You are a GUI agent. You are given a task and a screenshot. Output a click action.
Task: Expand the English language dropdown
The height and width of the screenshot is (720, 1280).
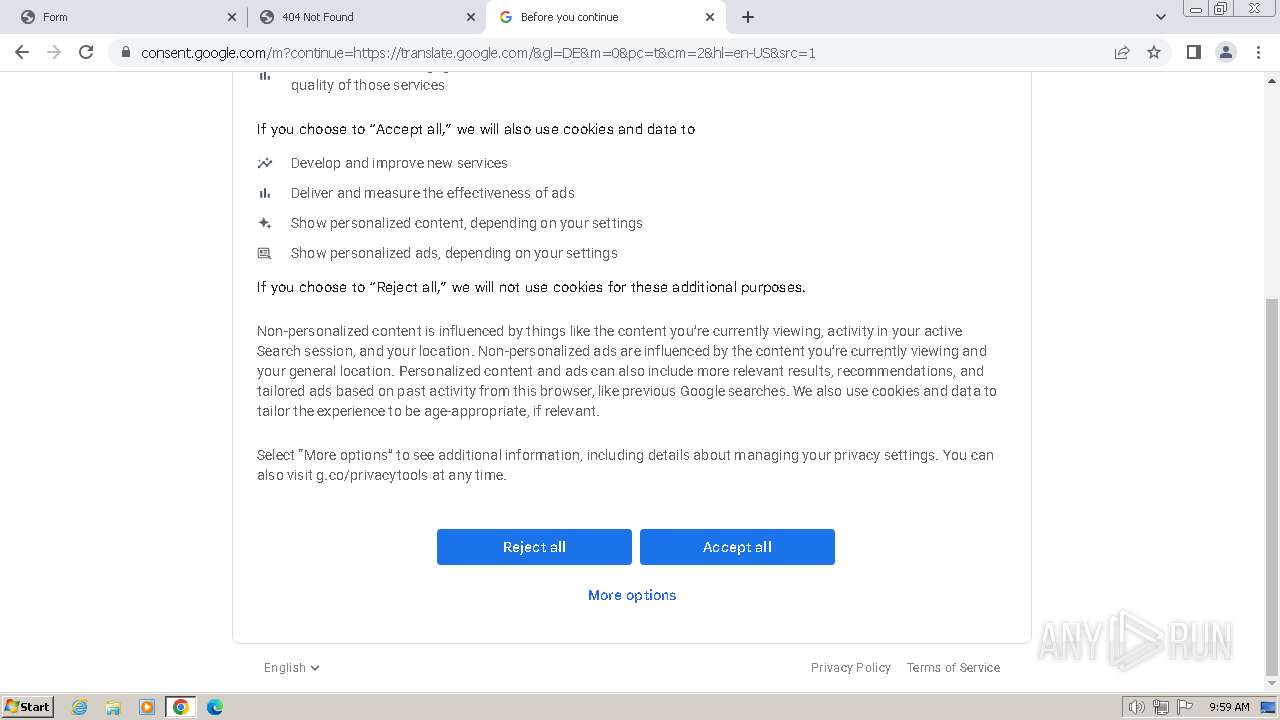pyautogui.click(x=291, y=668)
